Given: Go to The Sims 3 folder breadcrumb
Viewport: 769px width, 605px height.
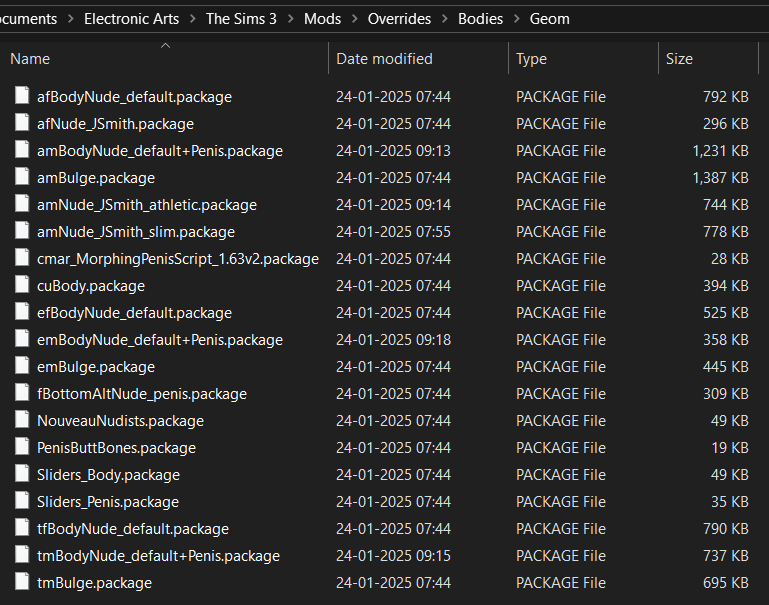Looking at the screenshot, I should click(x=241, y=19).
